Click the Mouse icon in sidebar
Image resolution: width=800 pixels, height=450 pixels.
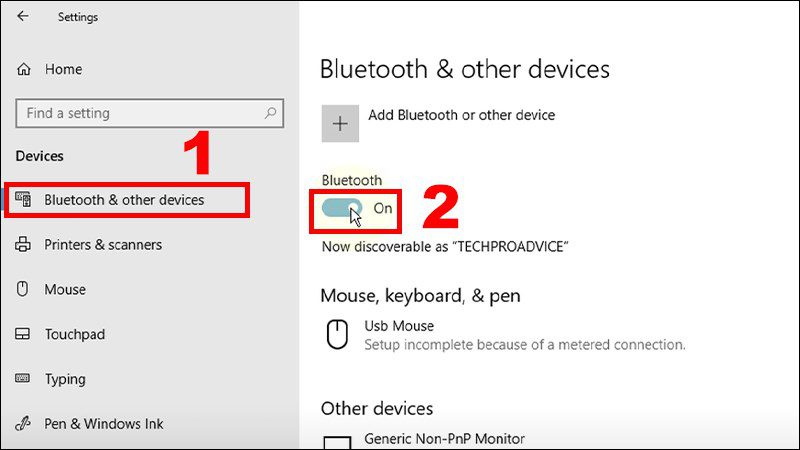[x=23, y=290]
